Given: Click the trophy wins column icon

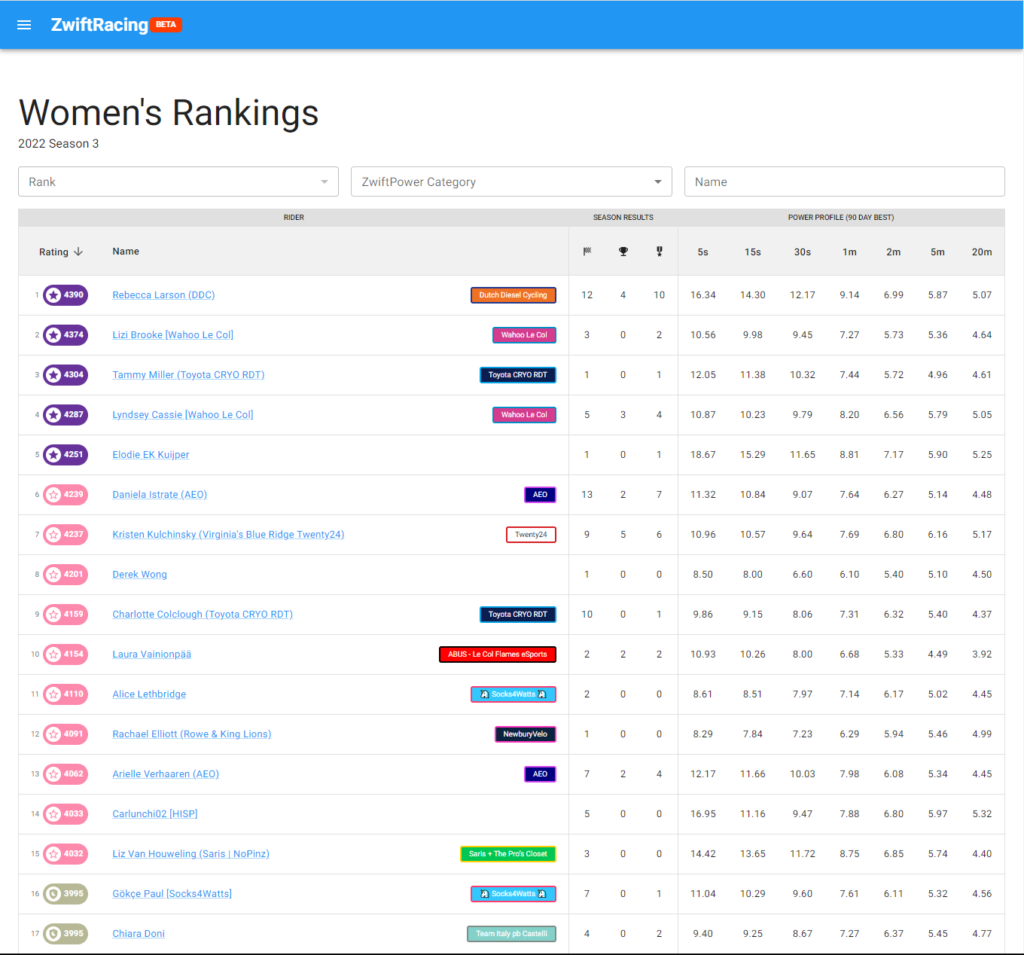Looking at the screenshot, I should tap(623, 252).
